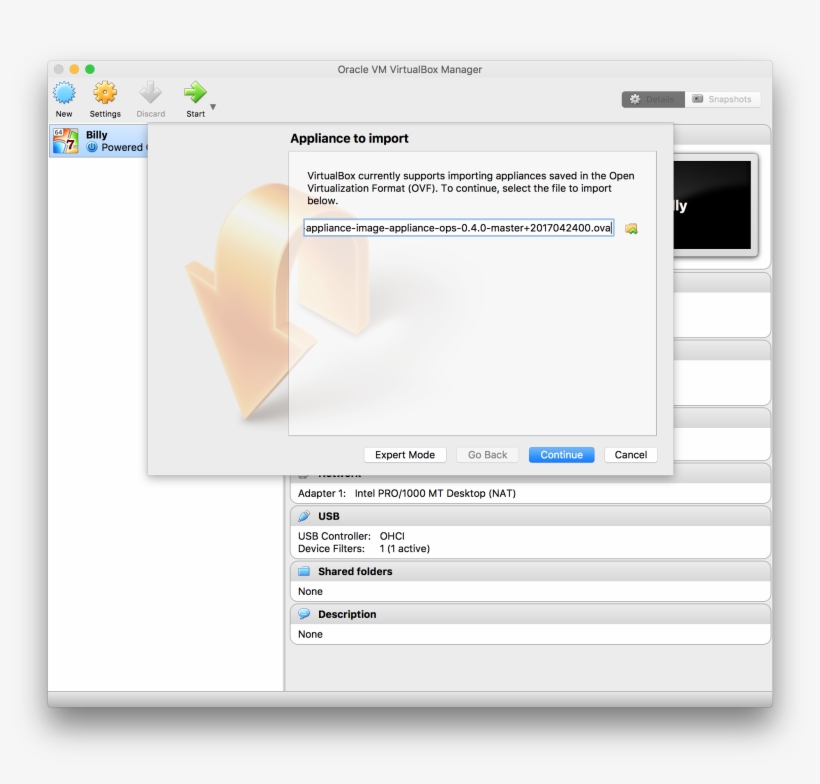Click the Oracle VM VirtualBox Manager title bar
Image resolution: width=820 pixels, height=784 pixels.
[410, 69]
